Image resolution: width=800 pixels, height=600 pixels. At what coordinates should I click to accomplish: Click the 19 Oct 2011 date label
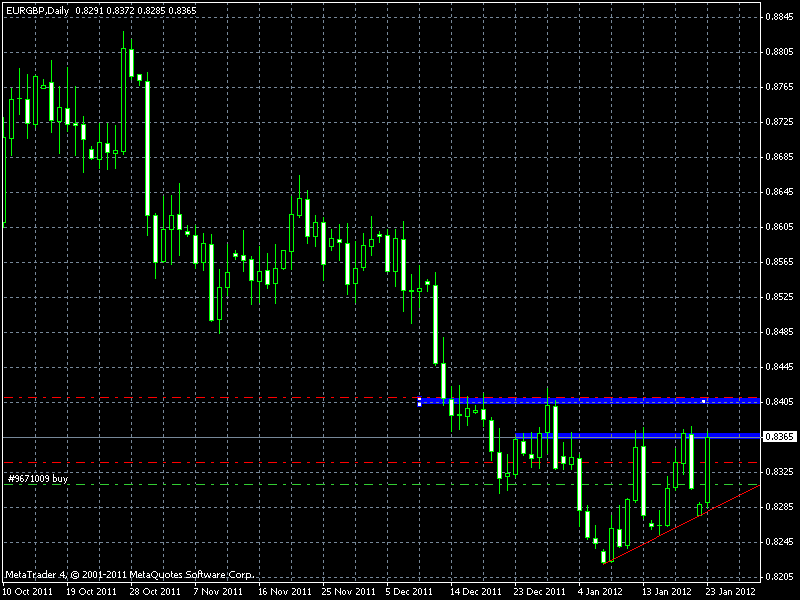(91, 592)
